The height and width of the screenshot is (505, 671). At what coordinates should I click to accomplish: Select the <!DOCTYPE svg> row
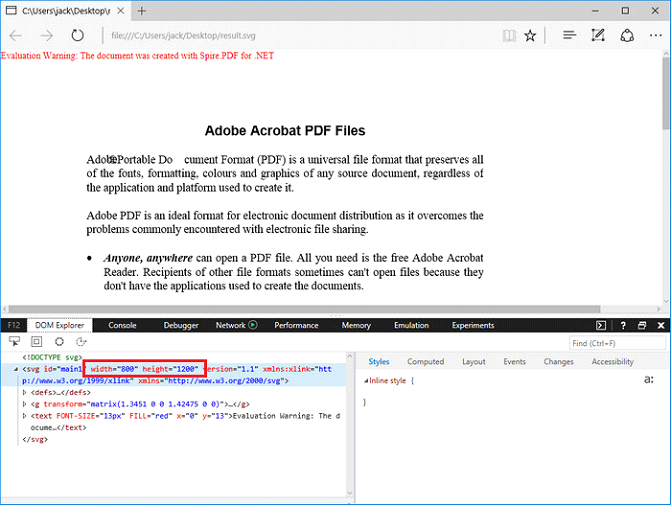coord(52,357)
